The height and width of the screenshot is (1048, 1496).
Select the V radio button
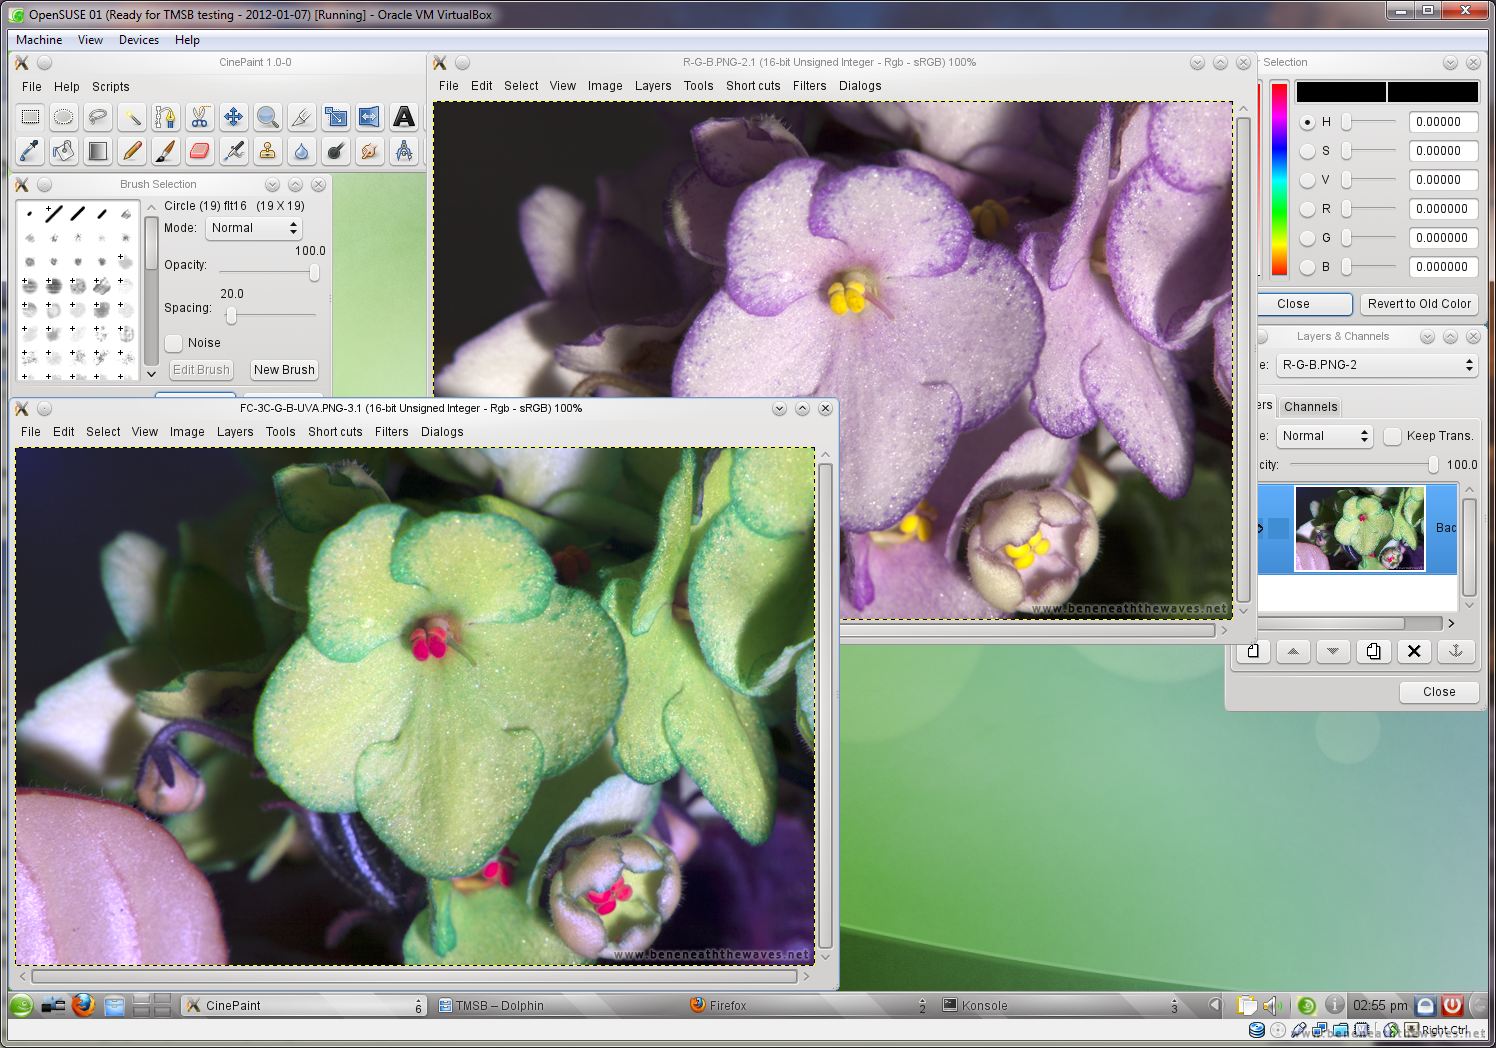(1307, 180)
